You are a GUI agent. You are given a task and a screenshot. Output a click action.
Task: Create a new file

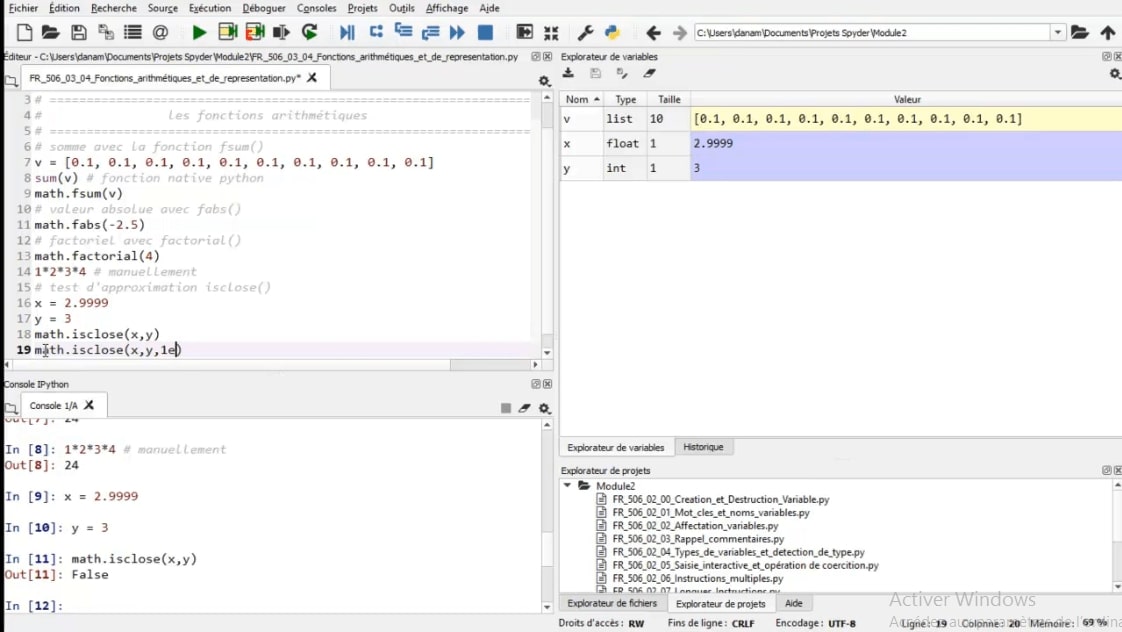22,31
